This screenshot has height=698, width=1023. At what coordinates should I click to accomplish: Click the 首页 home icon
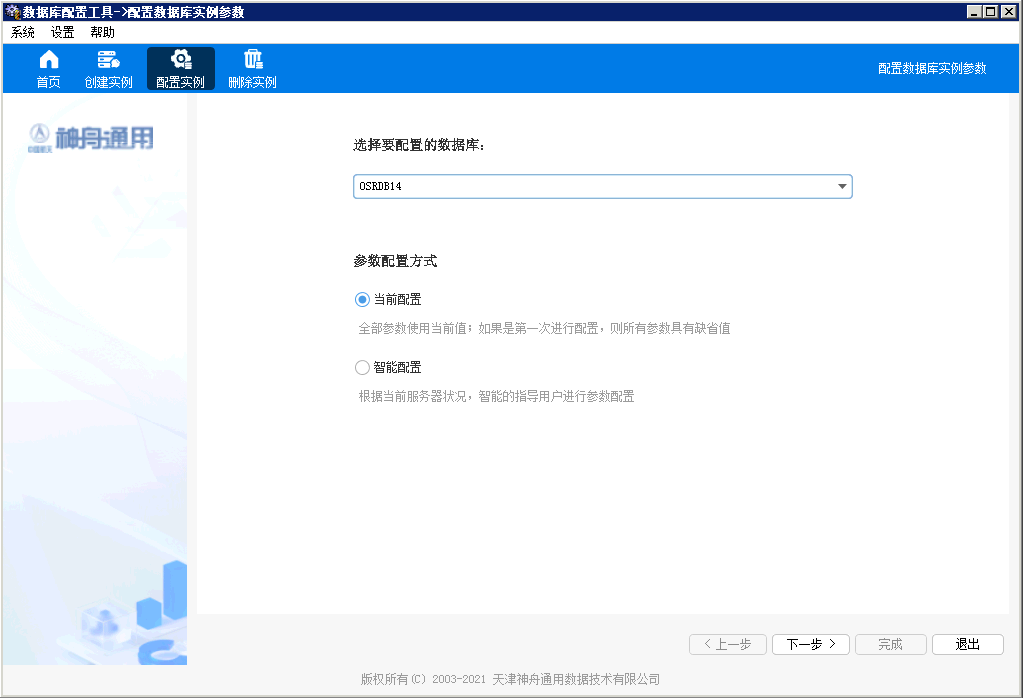pyautogui.click(x=48, y=60)
